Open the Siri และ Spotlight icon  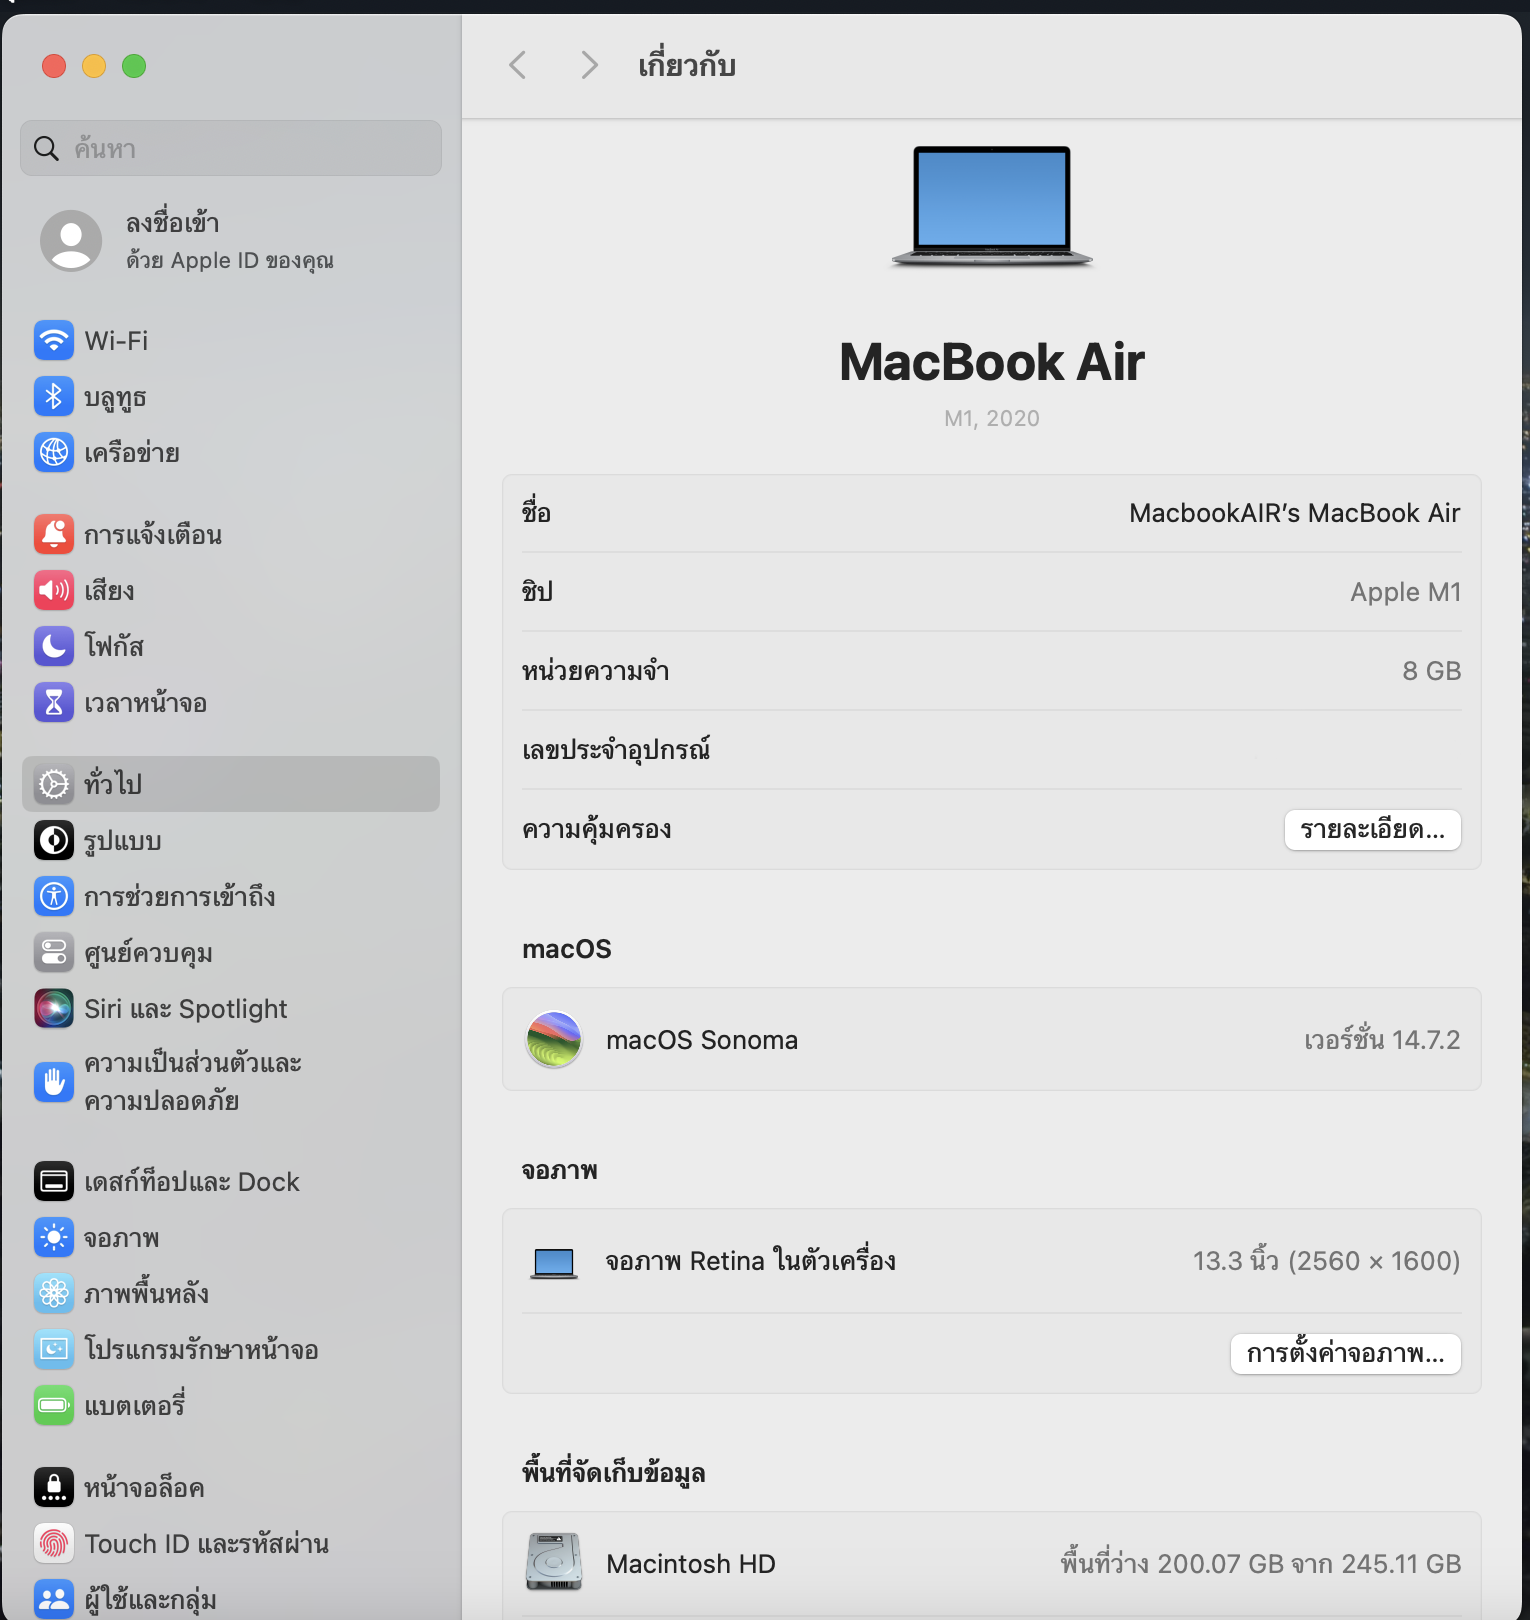(x=54, y=1008)
